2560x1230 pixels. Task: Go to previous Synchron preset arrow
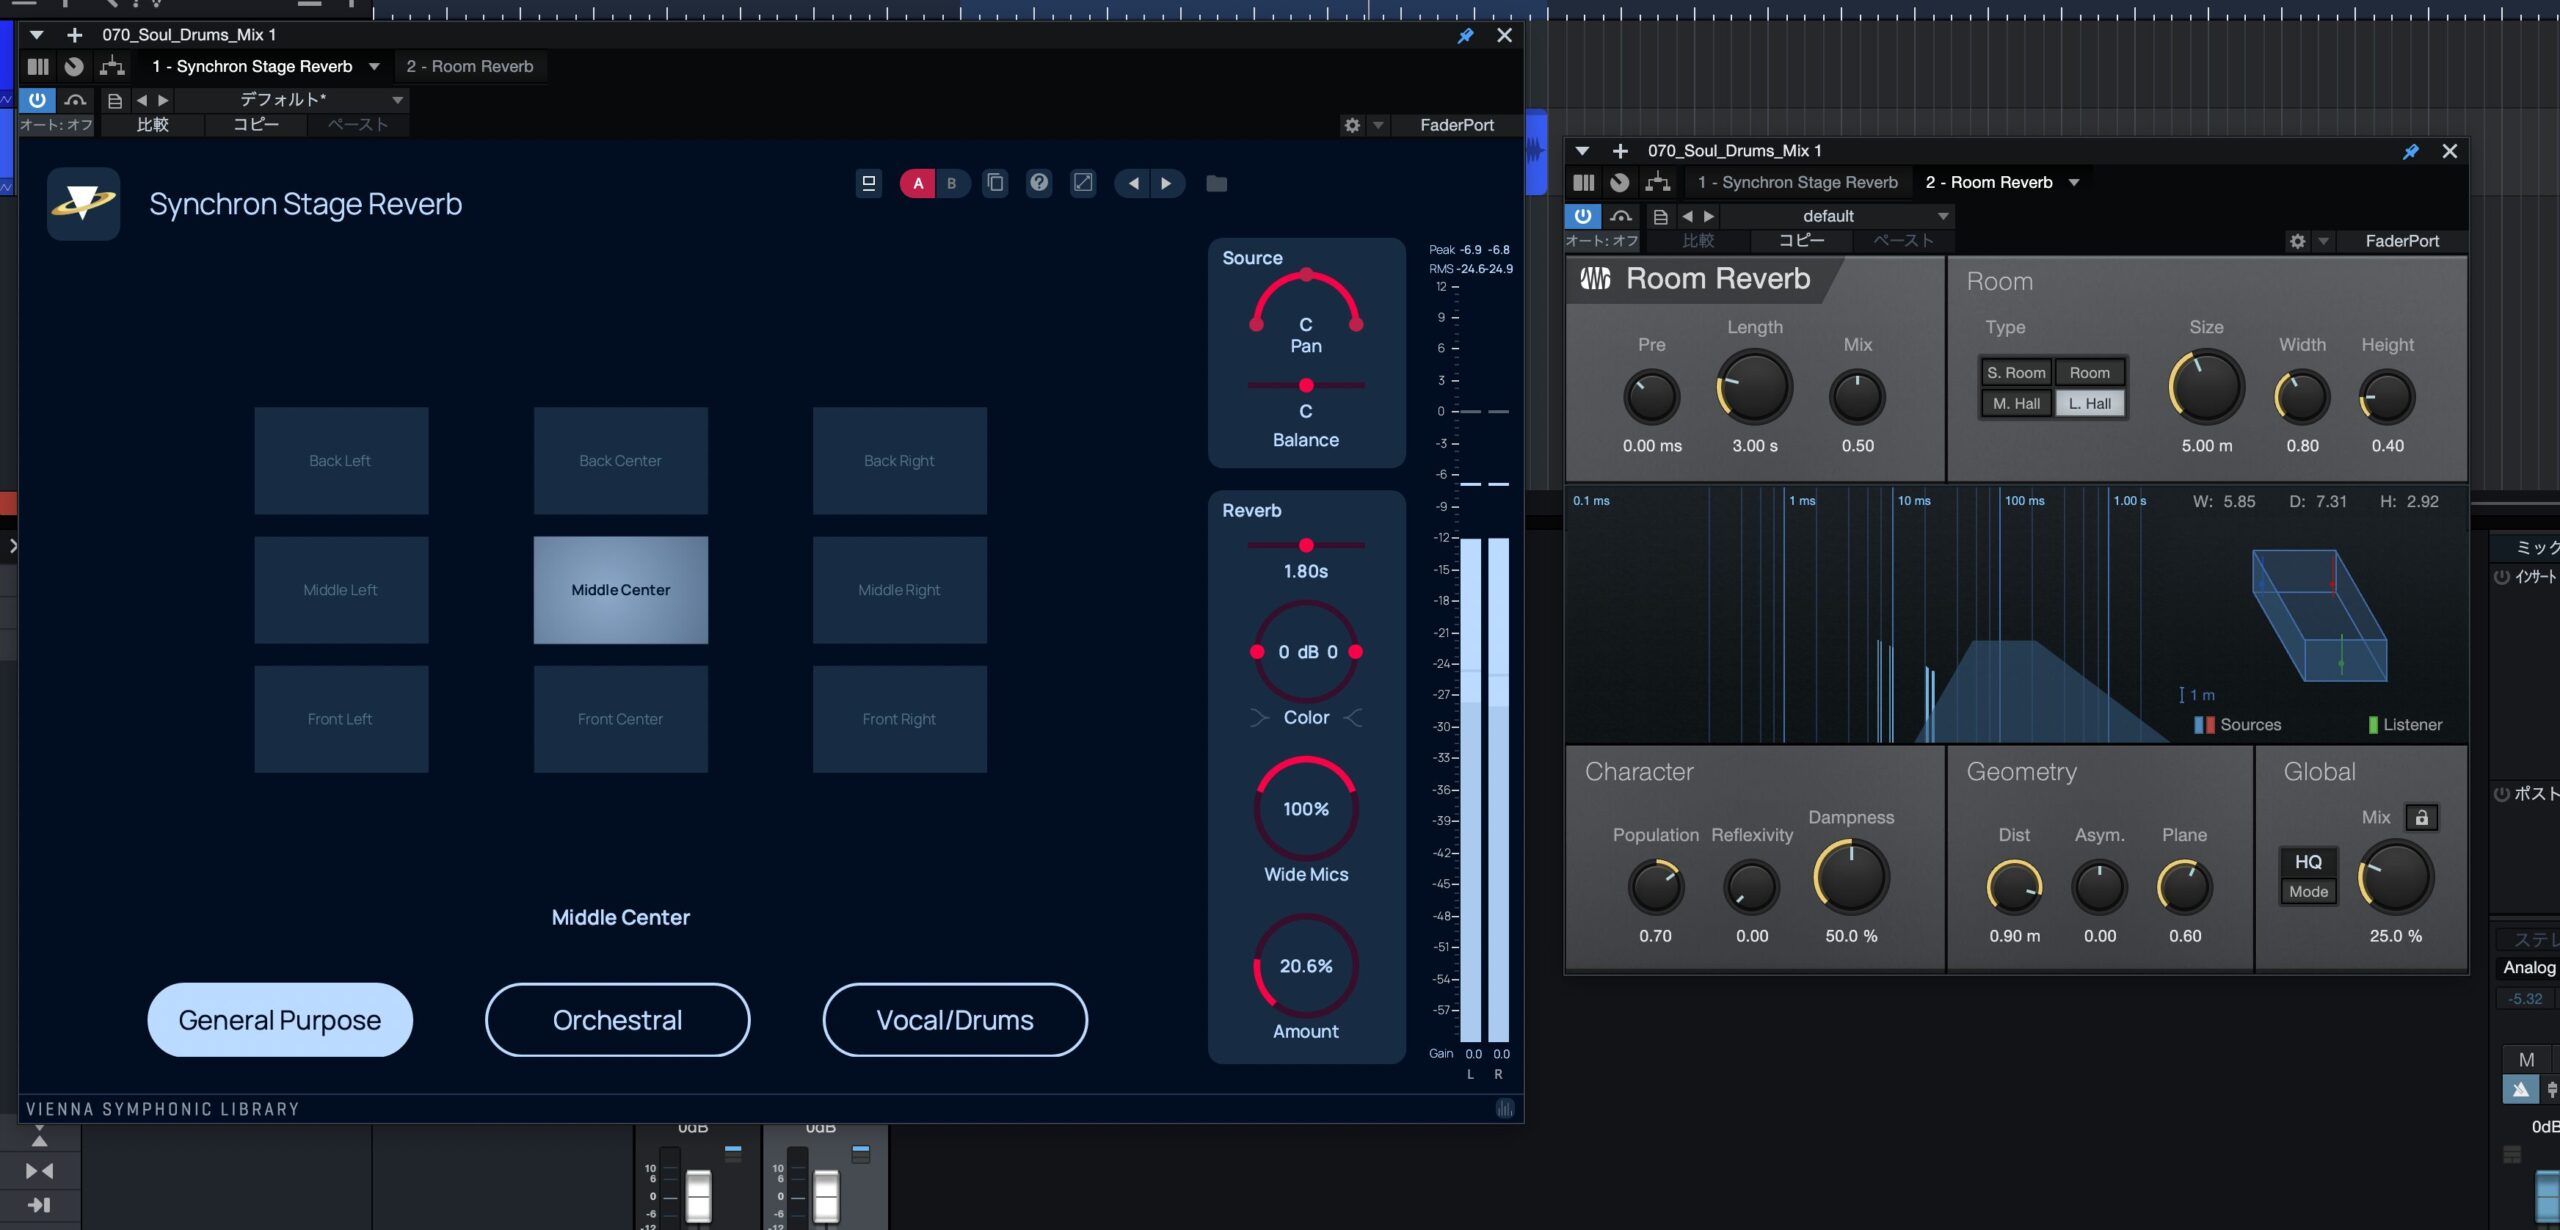pos(1133,183)
